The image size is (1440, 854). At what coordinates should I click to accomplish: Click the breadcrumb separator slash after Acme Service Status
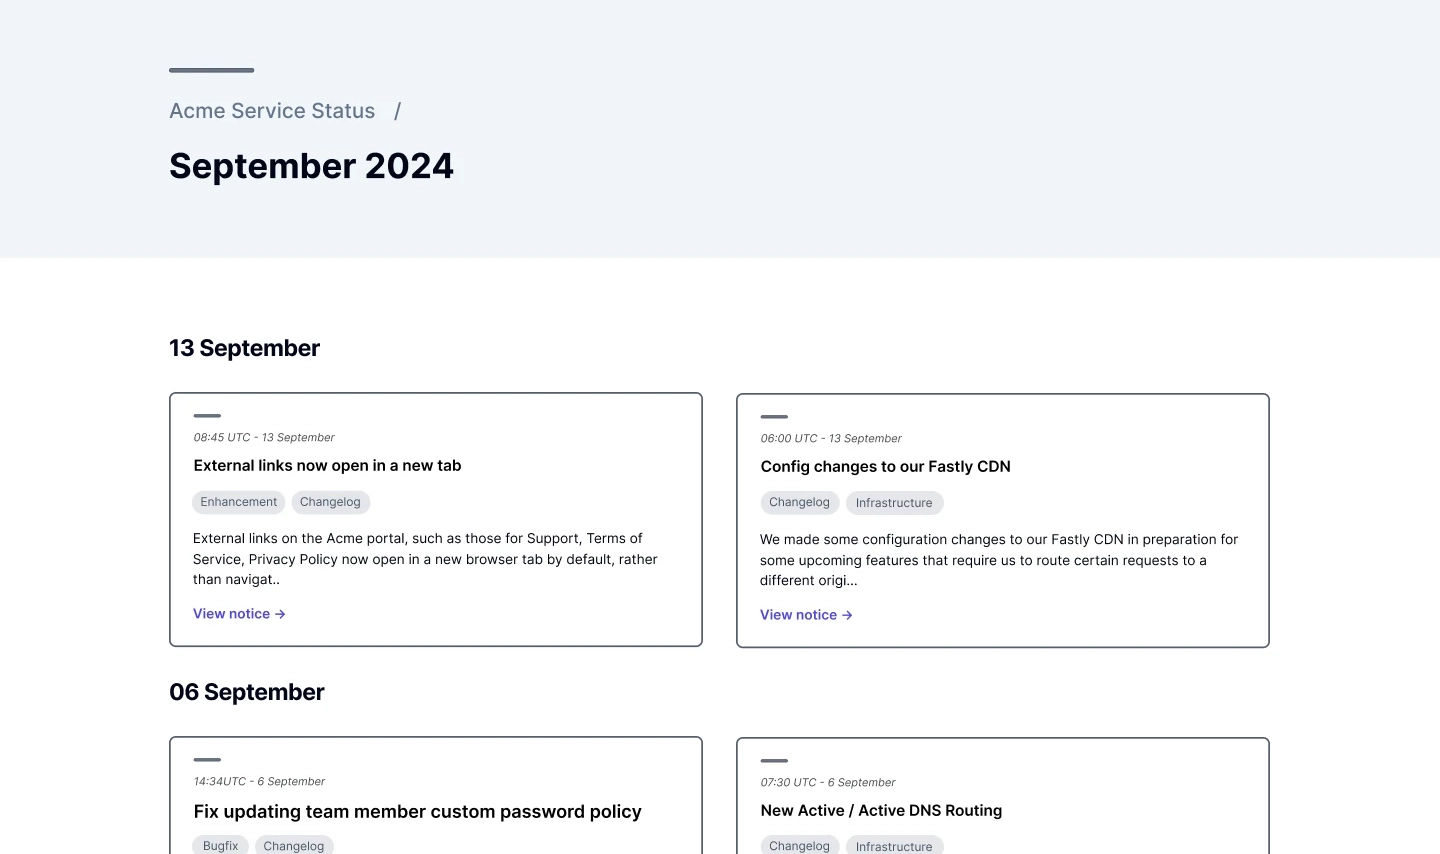398,111
